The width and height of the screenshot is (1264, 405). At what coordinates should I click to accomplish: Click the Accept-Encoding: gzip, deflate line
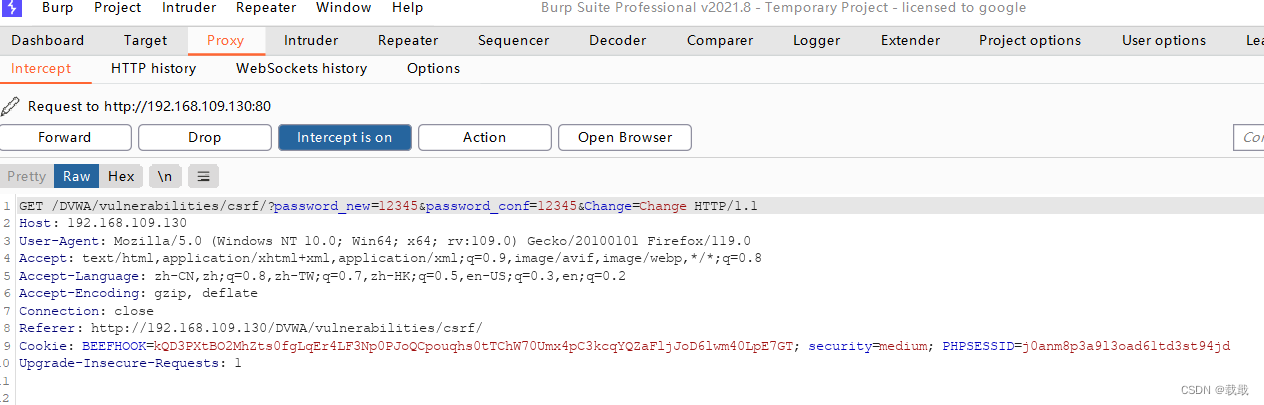click(138, 293)
